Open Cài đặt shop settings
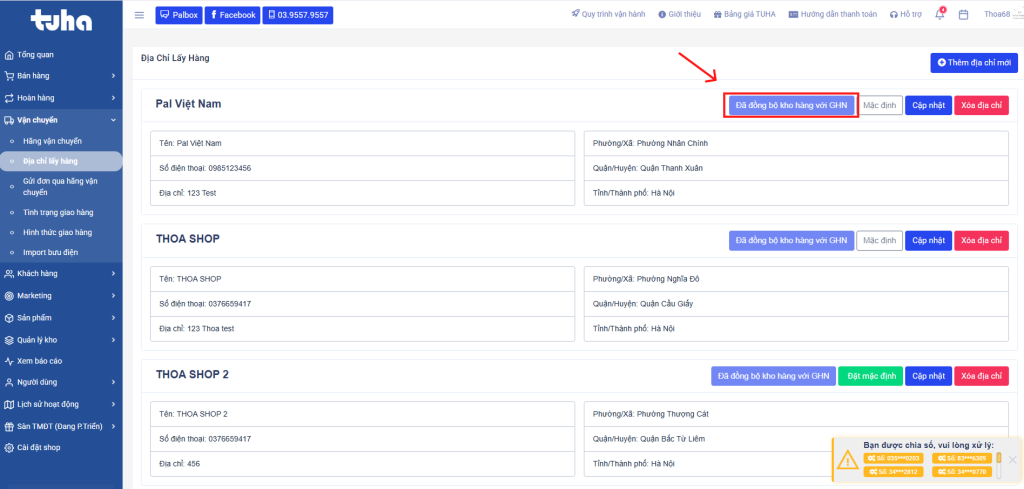The image size is (1024, 489). 39,447
